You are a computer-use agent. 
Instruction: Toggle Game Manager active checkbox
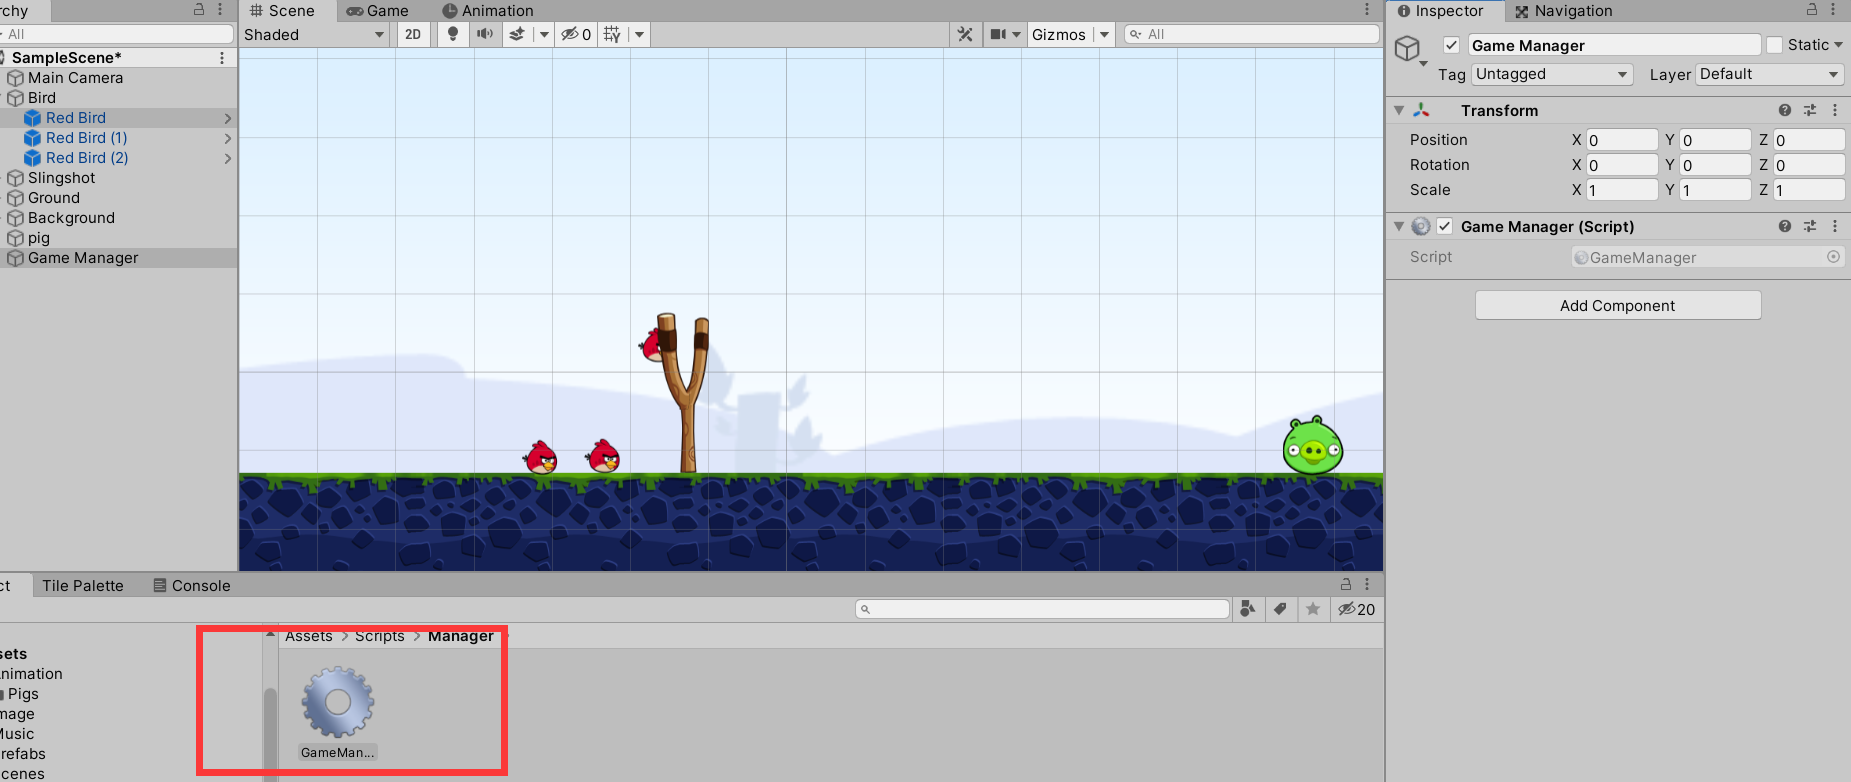coord(1451,45)
